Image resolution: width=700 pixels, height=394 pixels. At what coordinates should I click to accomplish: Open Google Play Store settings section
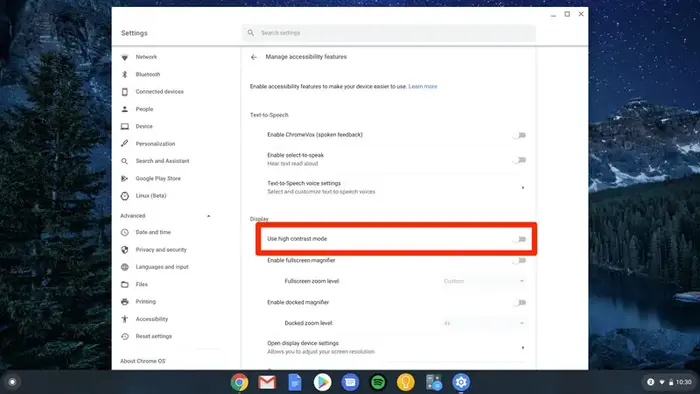coord(158,178)
